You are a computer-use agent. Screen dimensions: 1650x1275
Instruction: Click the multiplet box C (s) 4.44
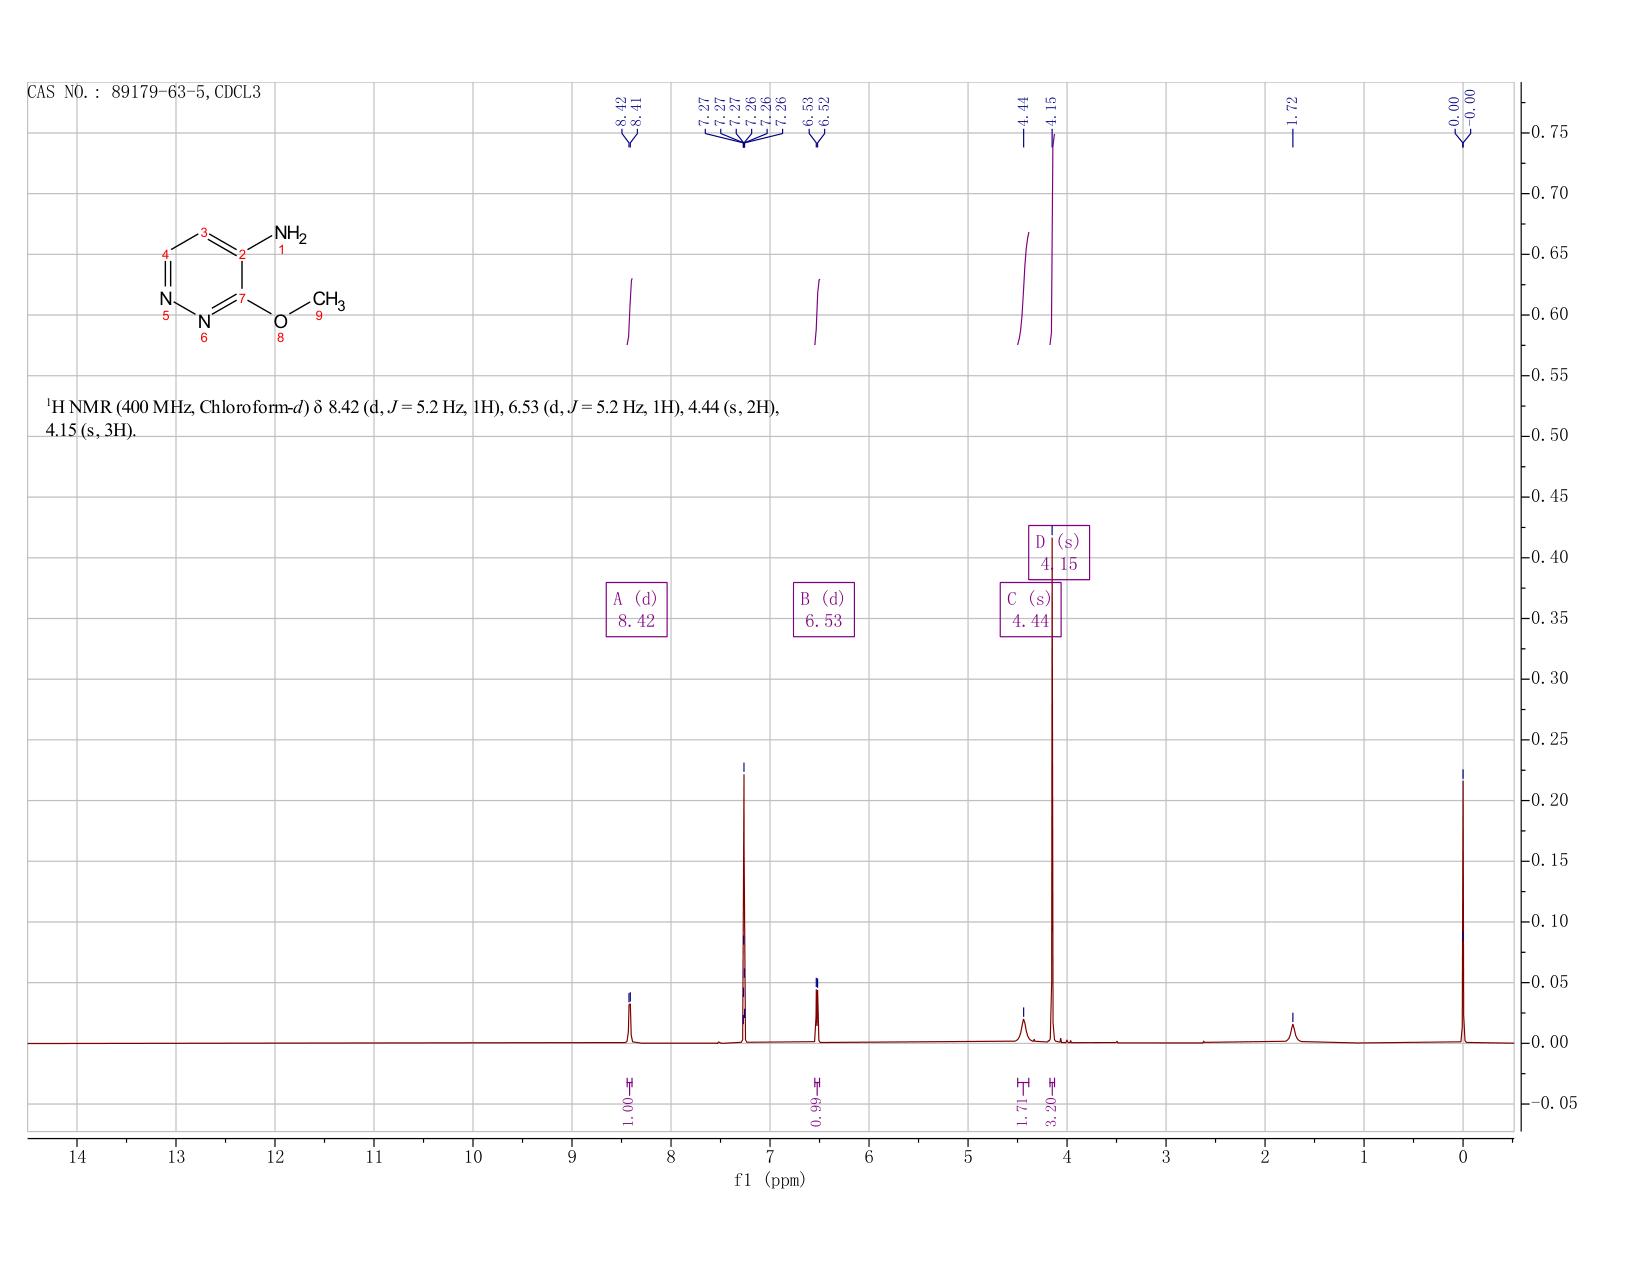coord(1030,609)
